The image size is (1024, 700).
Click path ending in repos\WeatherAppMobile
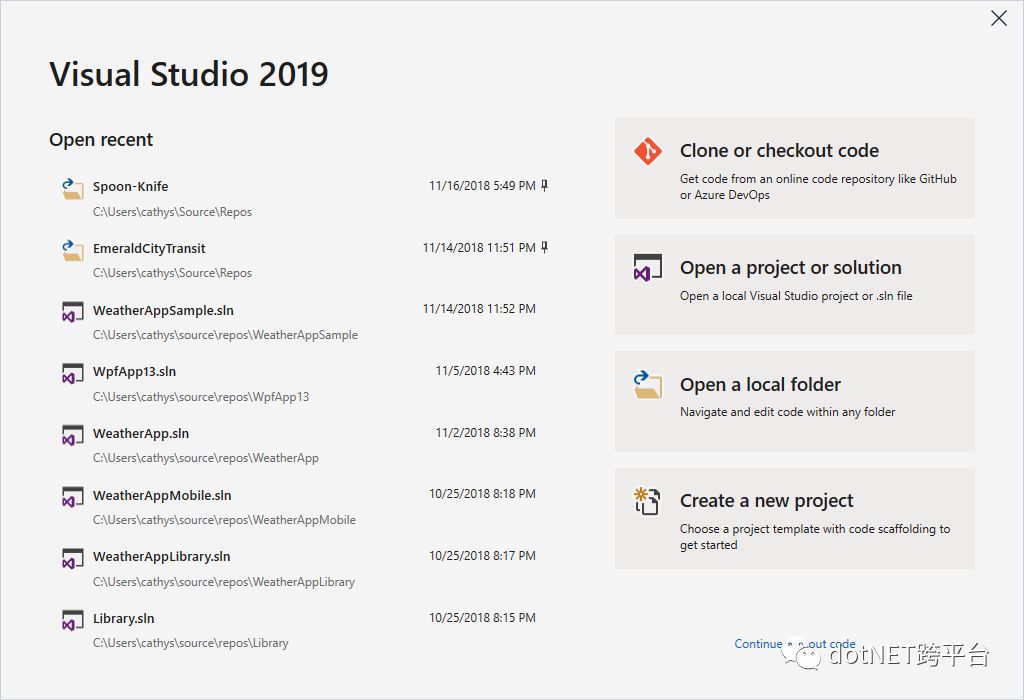pyautogui.click(x=224, y=520)
